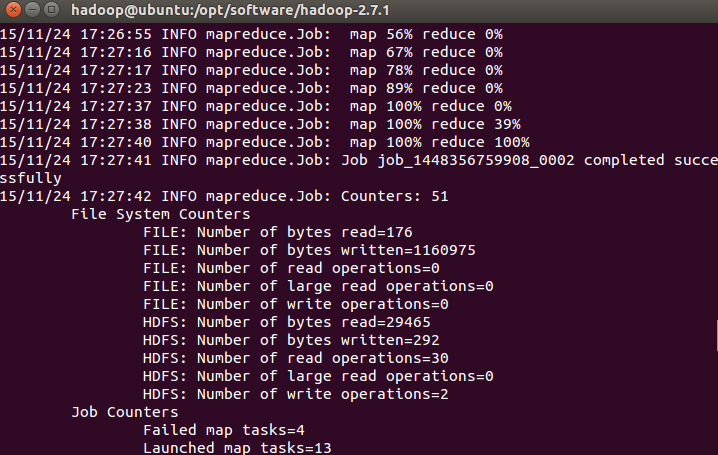Image resolution: width=718 pixels, height=455 pixels.
Task: Click the "map 100% reduce 39%" log line
Action: tap(435, 124)
